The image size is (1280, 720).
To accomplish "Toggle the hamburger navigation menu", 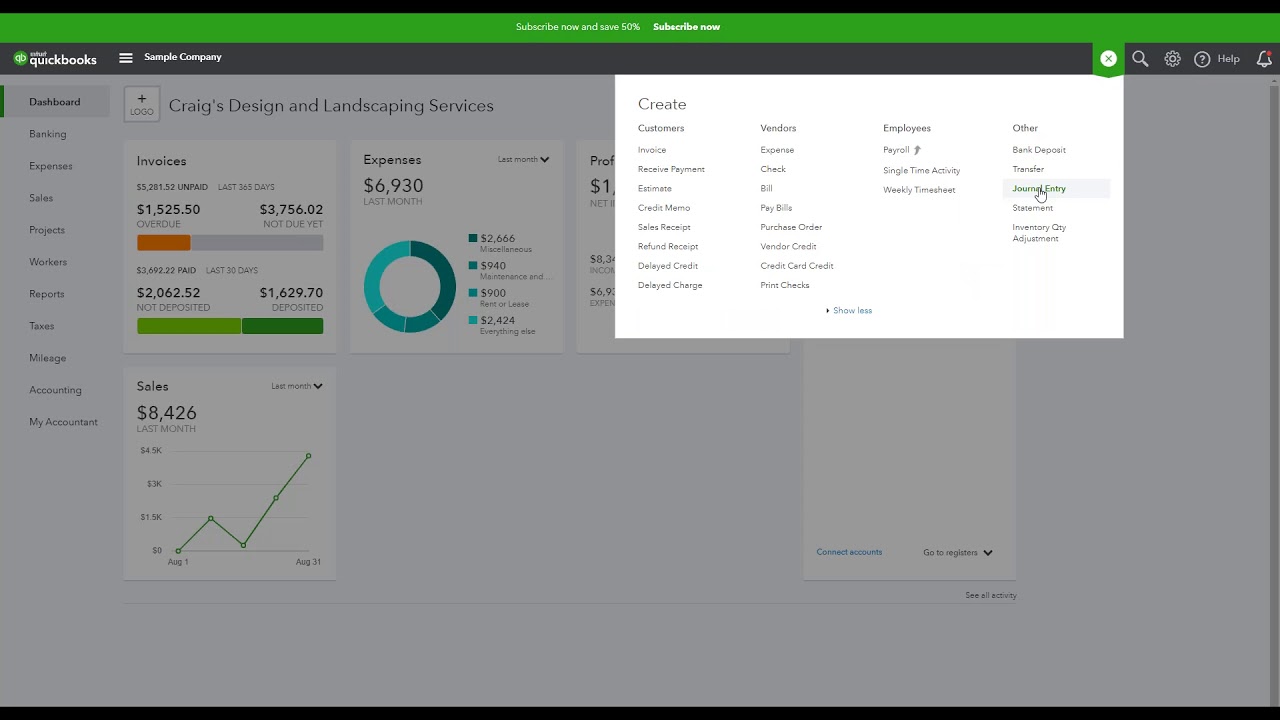I will point(126,58).
